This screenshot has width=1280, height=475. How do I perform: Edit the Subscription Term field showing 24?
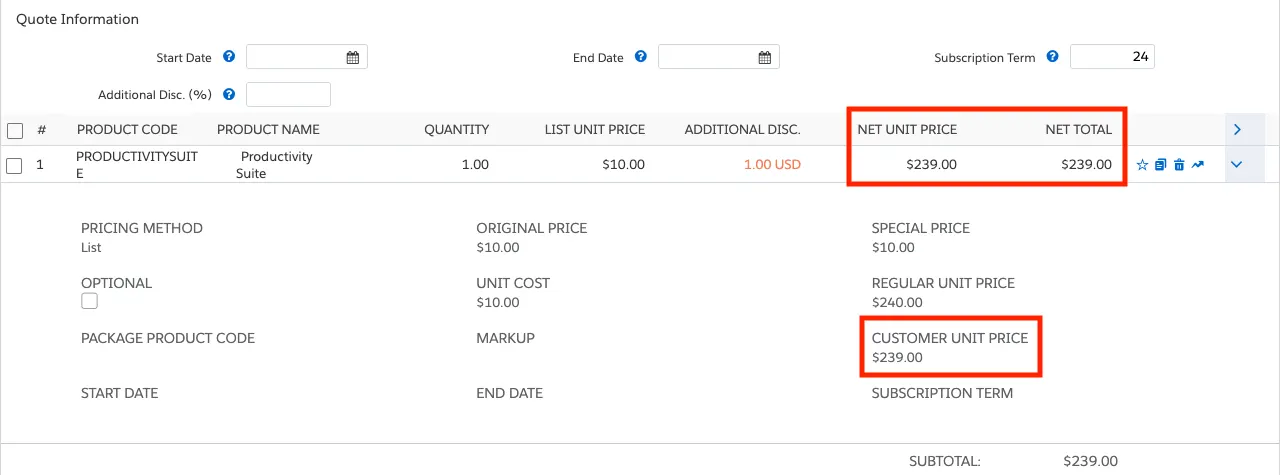pos(1112,57)
